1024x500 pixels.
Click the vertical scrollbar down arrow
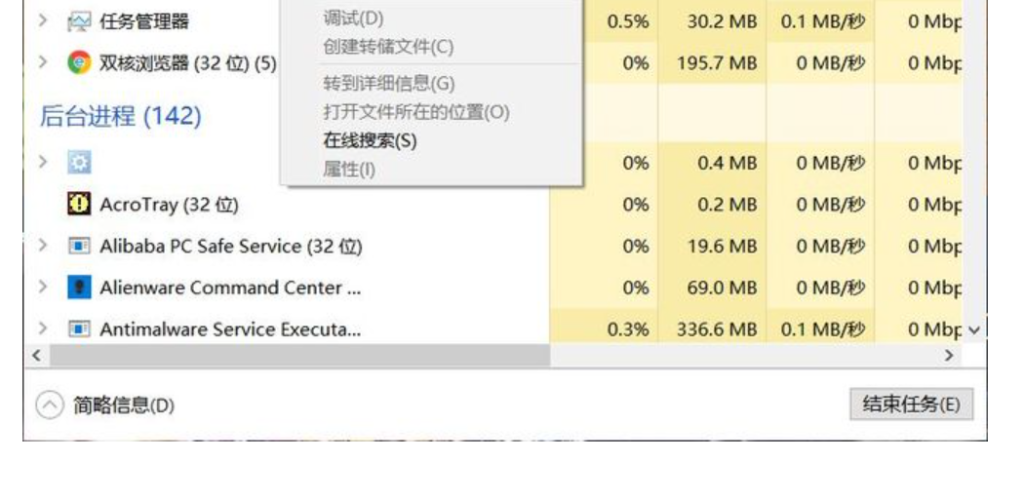974,330
